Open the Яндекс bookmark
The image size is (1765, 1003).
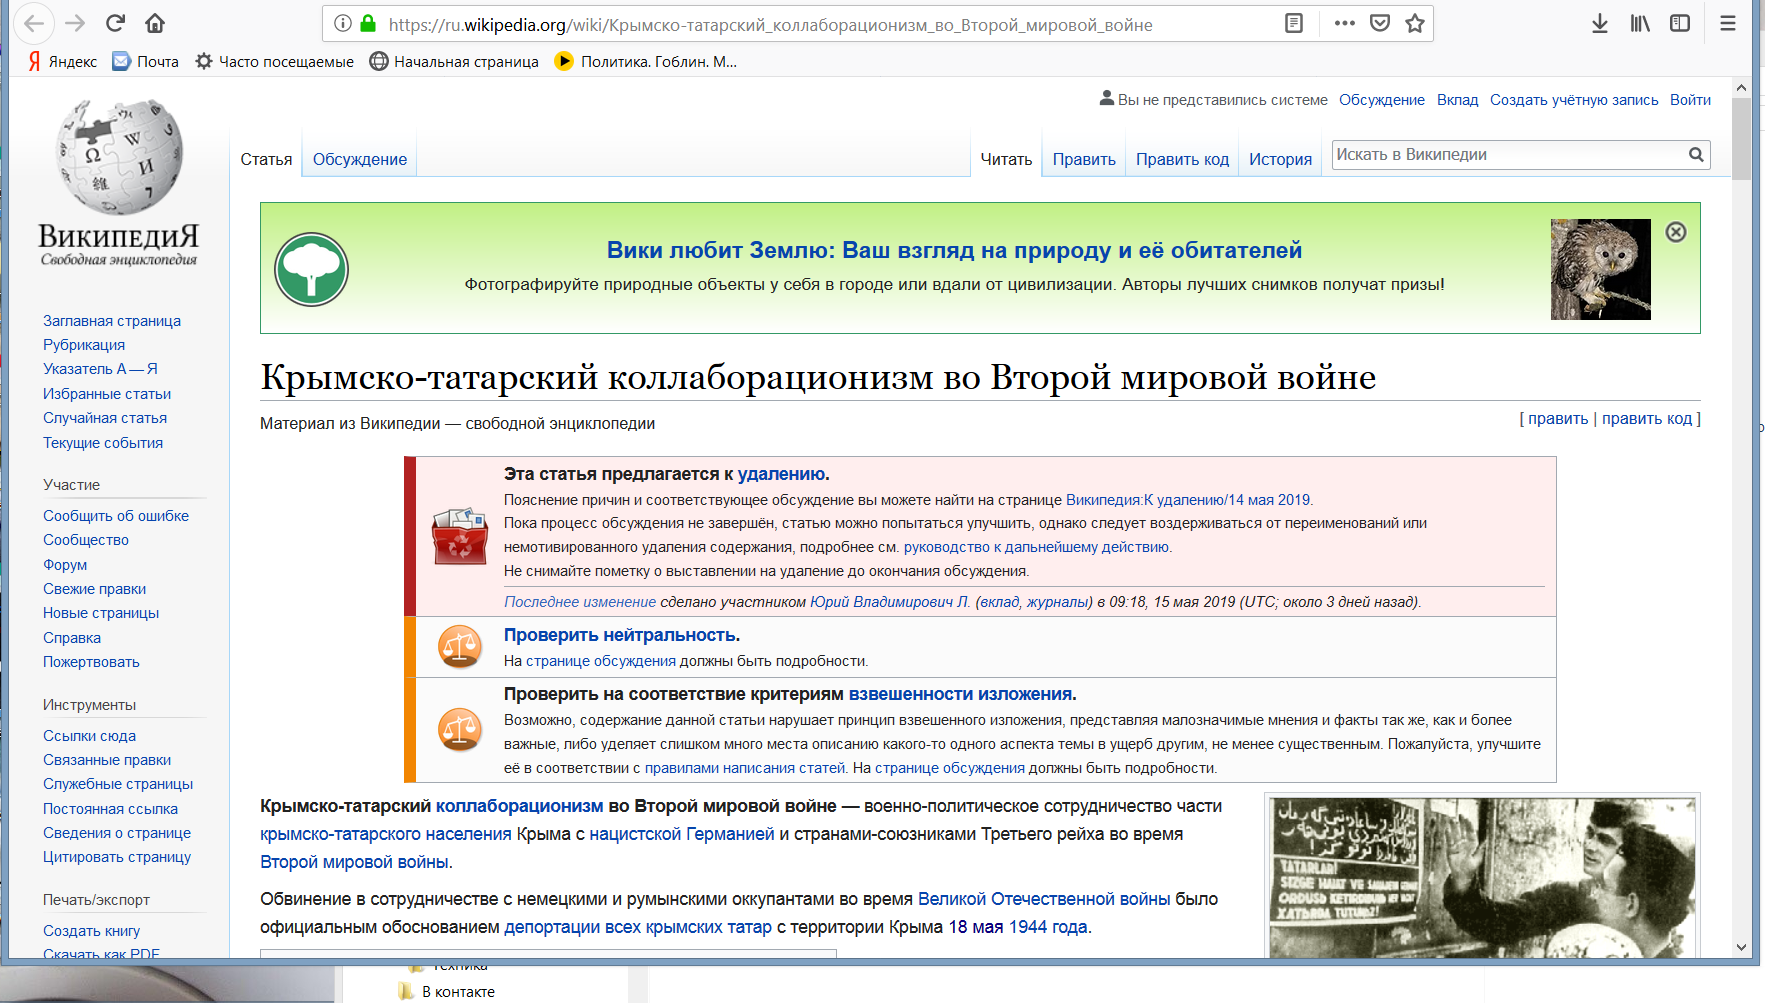(x=62, y=61)
